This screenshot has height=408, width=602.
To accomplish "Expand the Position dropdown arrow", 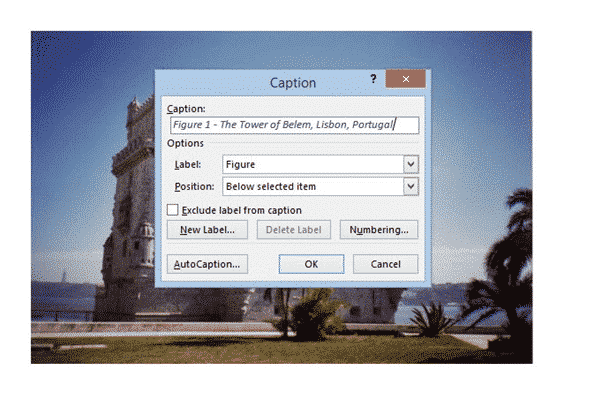I will pyautogui.click(x=410, y=186).
